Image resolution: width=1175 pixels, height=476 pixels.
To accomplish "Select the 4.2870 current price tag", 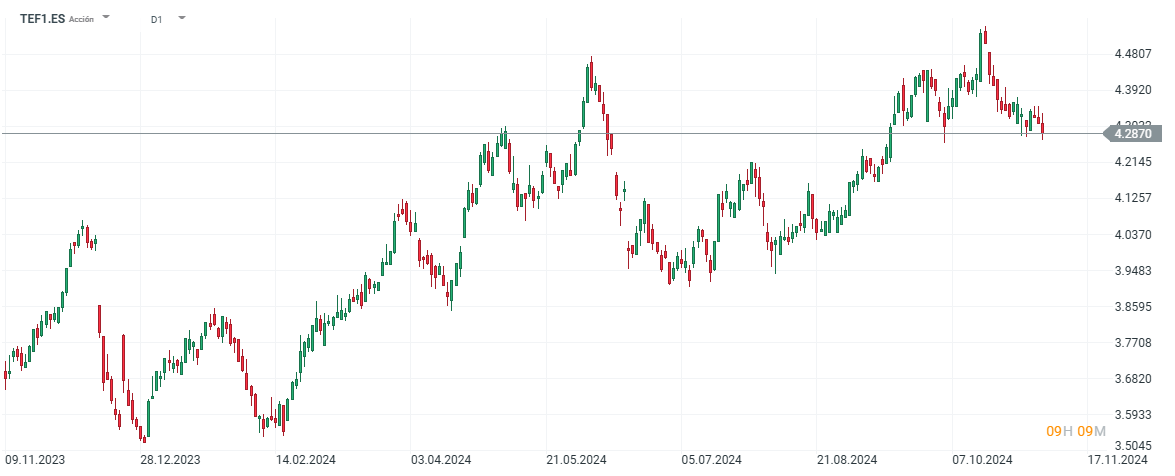I will 1132,133.
